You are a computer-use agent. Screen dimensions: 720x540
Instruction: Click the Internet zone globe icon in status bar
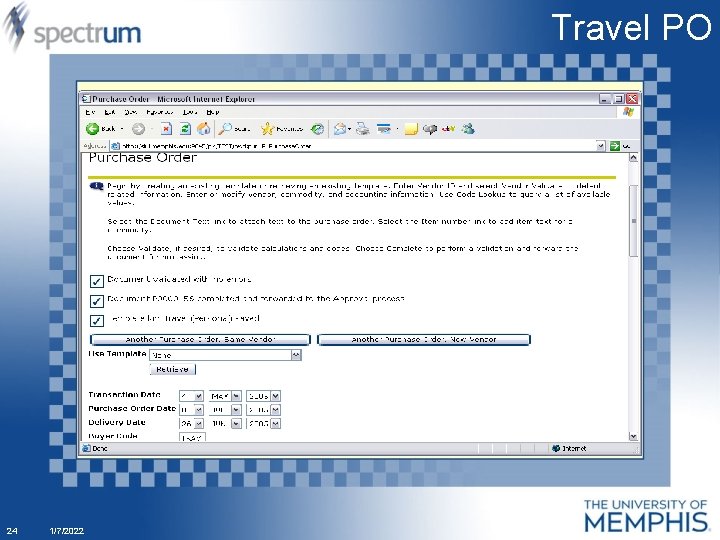(x=556, y=448)
